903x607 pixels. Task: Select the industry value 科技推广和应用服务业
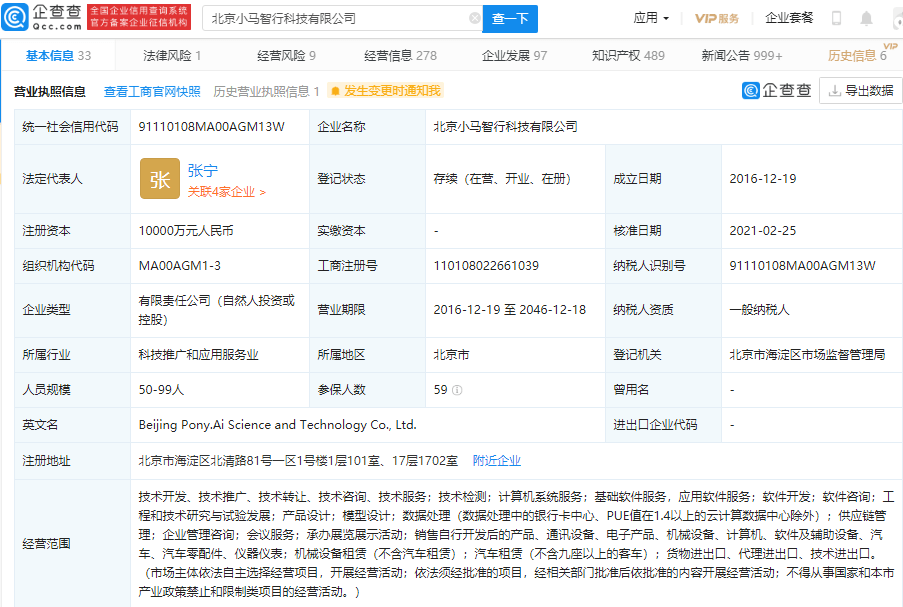199,355
